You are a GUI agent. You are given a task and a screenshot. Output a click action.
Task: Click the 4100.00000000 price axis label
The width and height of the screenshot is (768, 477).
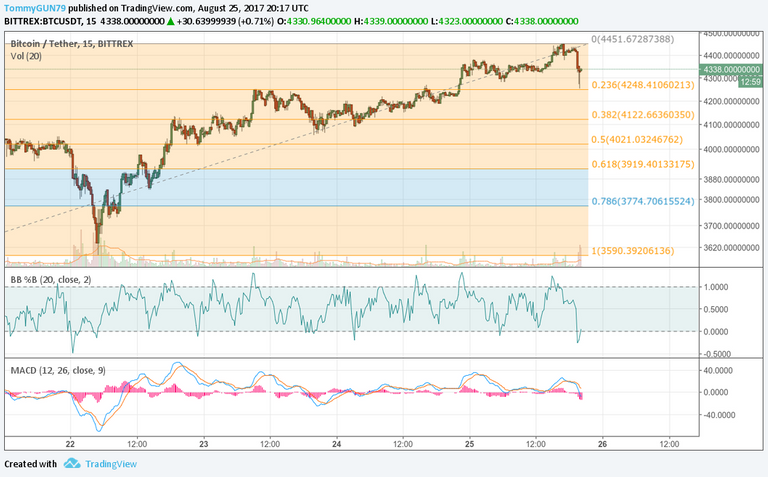[x=731, y=125]
